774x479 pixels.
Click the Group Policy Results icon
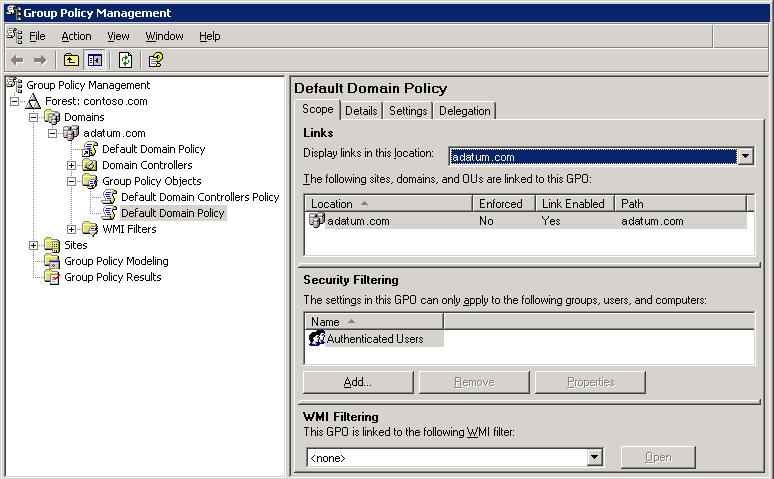52,277
